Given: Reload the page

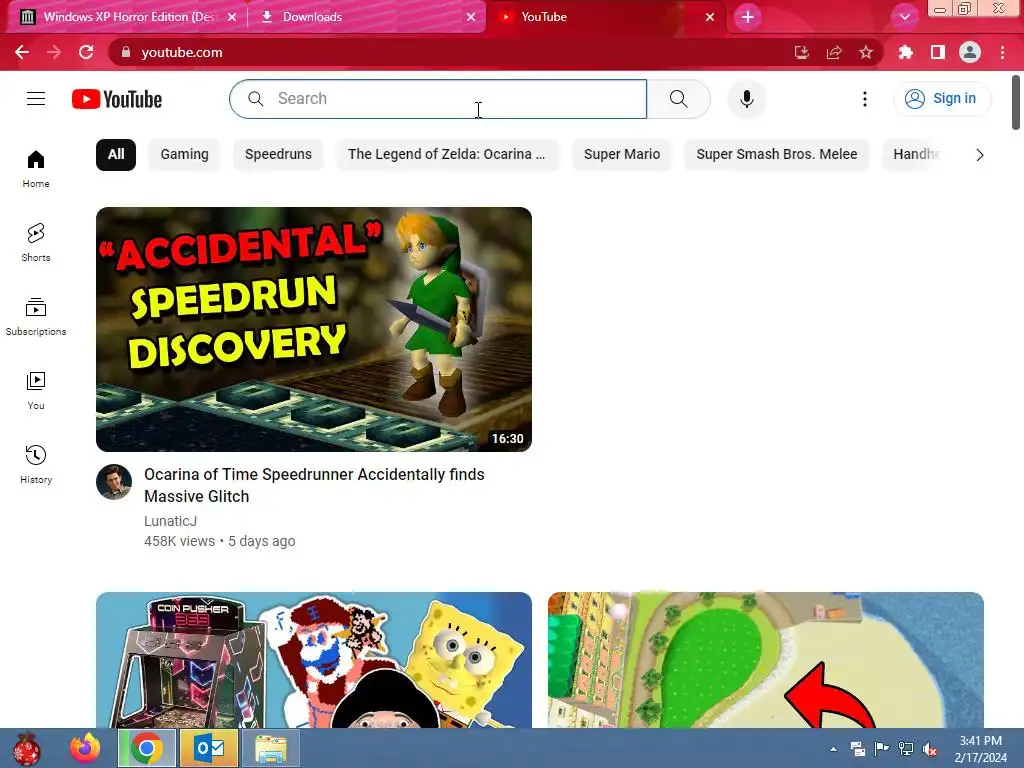Looking at the screenshot, I should [x=86, y=52].
